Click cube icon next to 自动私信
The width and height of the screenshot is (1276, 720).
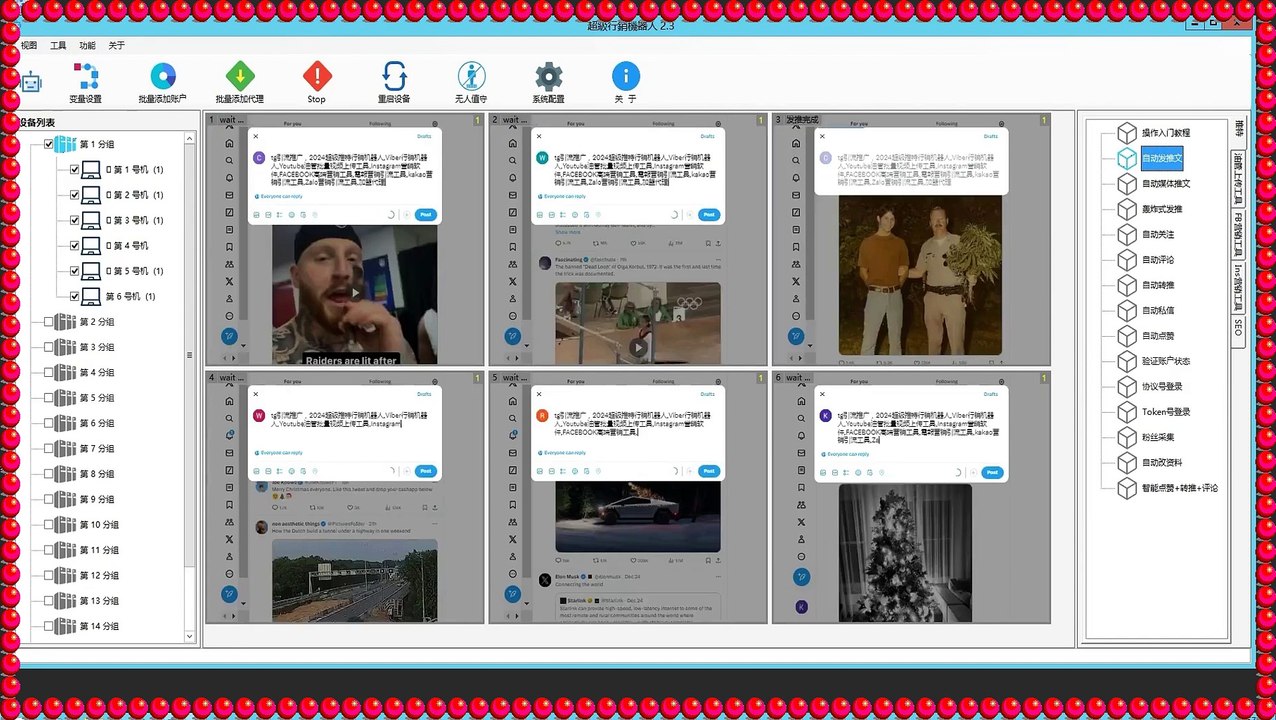1127,310
